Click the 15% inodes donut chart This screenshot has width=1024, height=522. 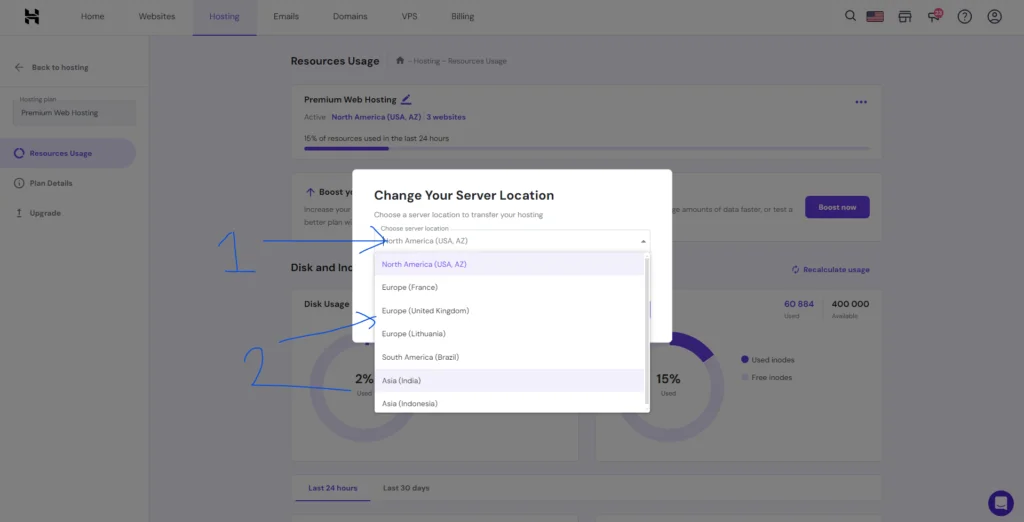pos(669,385)
